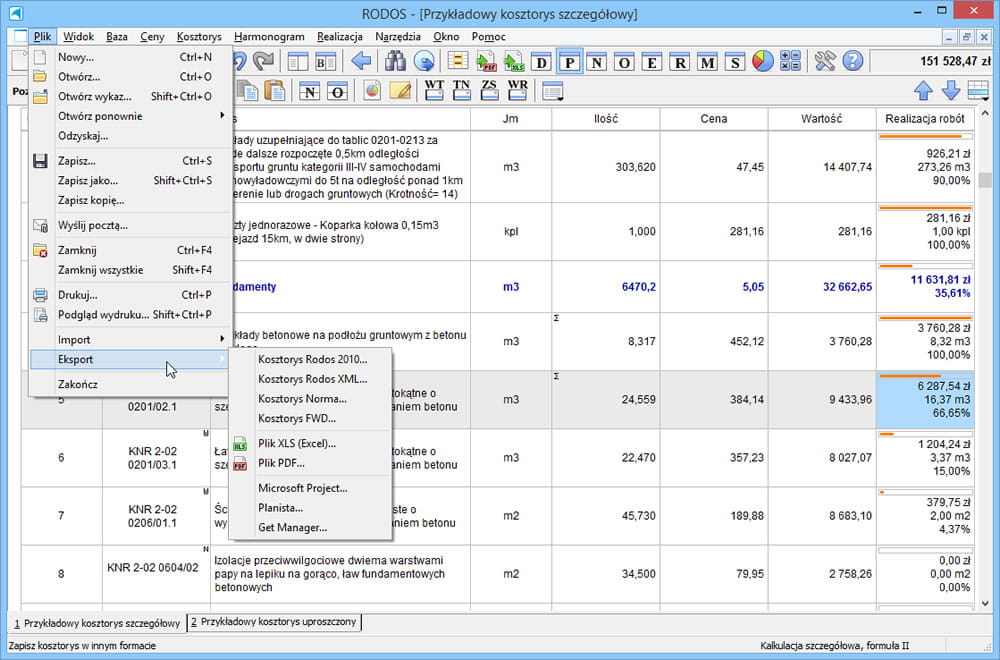Toggle the R view button in toolbar
This screenshot has height=660, width=1000.
(680, 62)
